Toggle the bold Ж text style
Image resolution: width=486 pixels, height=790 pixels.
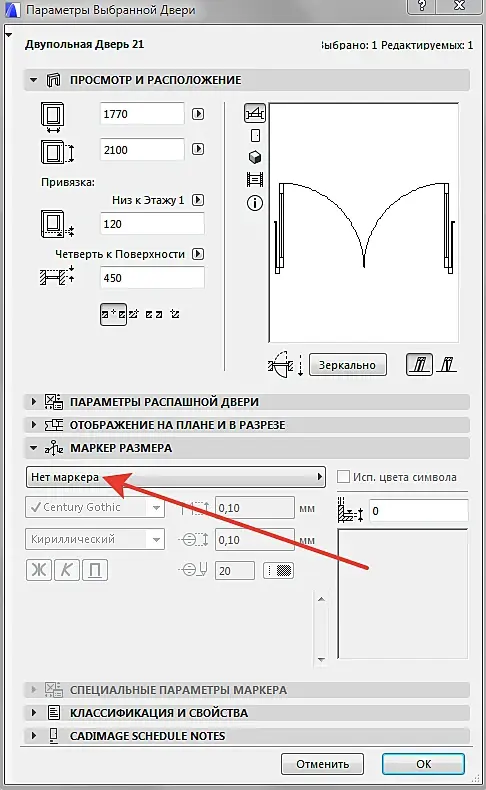[x=39, y=570]
